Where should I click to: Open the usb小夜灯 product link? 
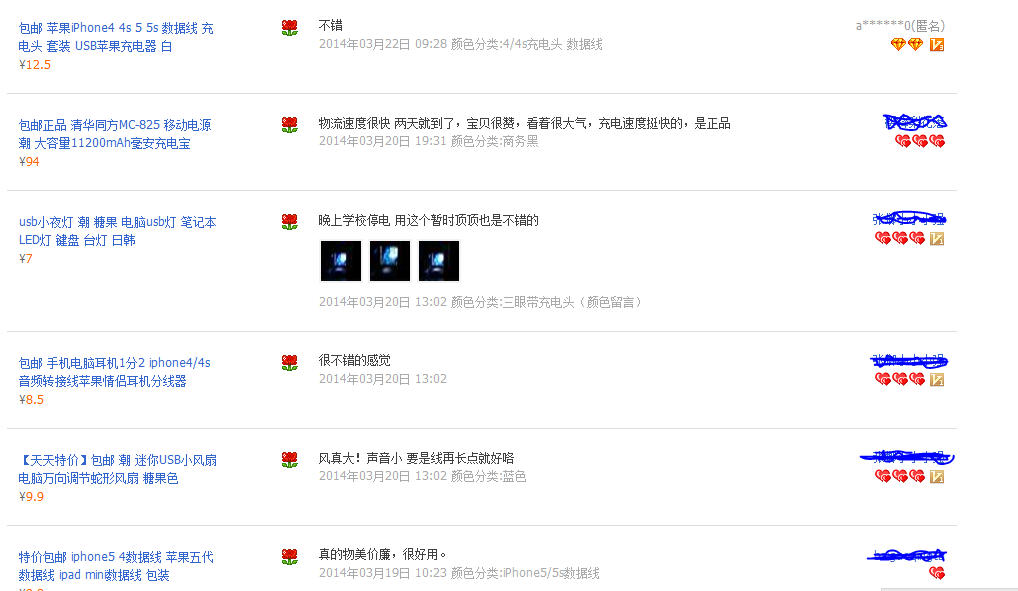tap(118, 231)
